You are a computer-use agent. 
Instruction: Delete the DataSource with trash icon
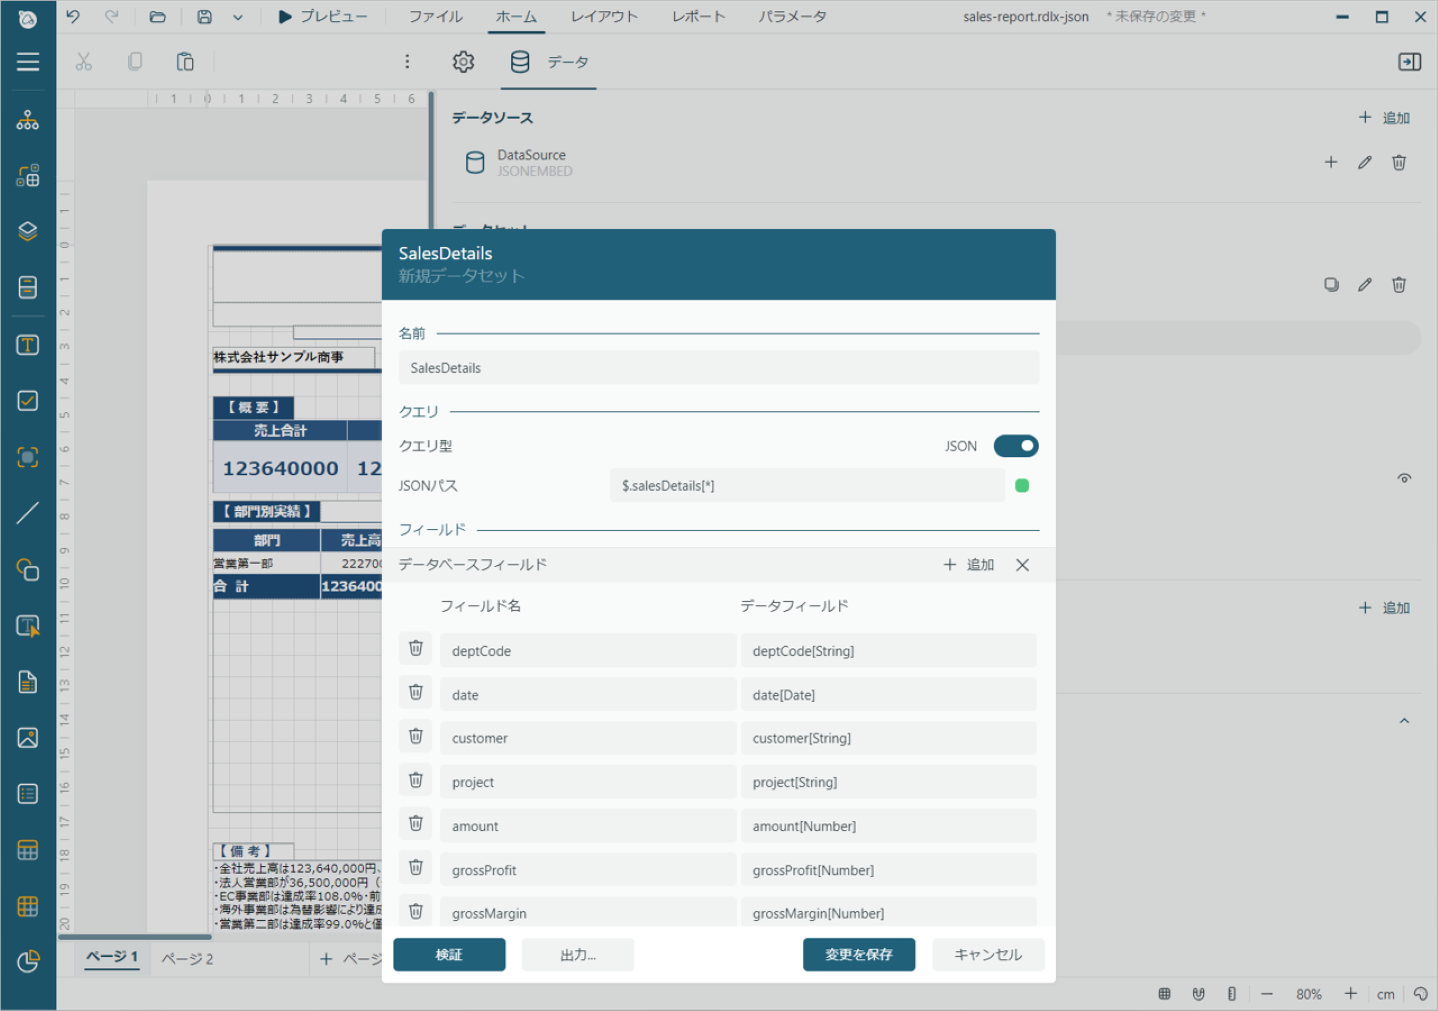click(1399, 162)
